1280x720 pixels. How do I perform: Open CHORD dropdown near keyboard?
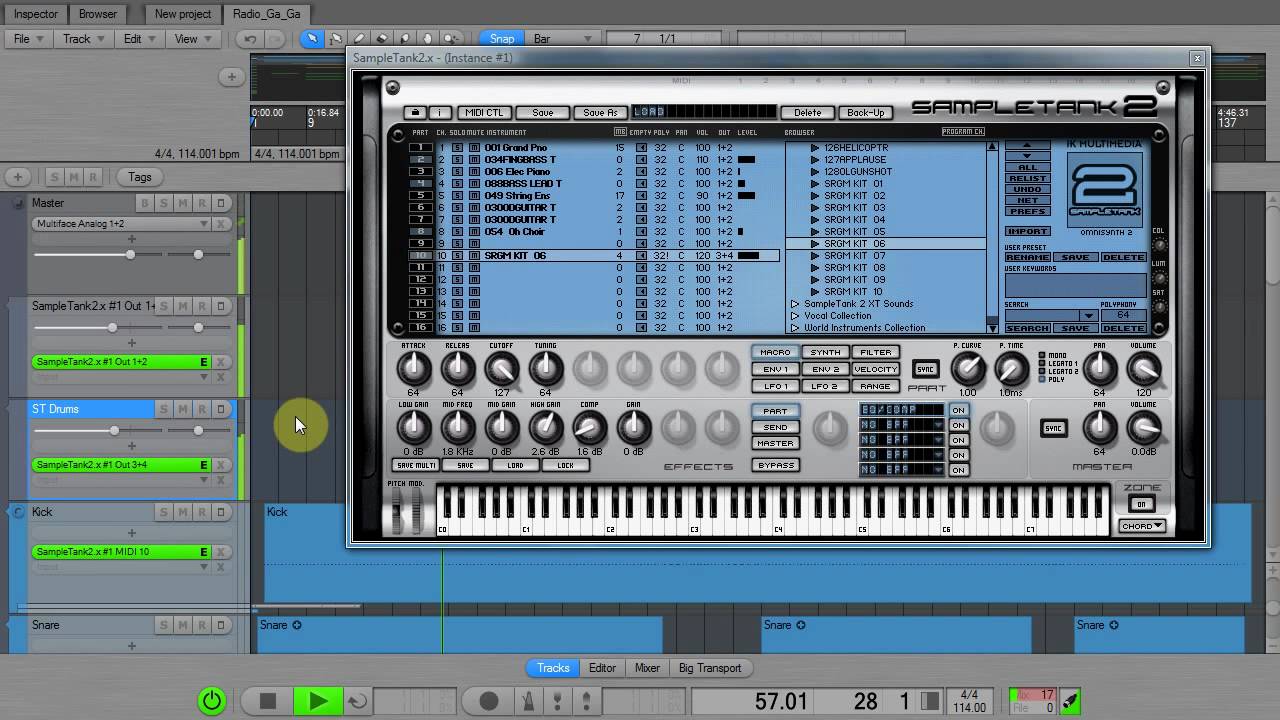click(1142, 526)
